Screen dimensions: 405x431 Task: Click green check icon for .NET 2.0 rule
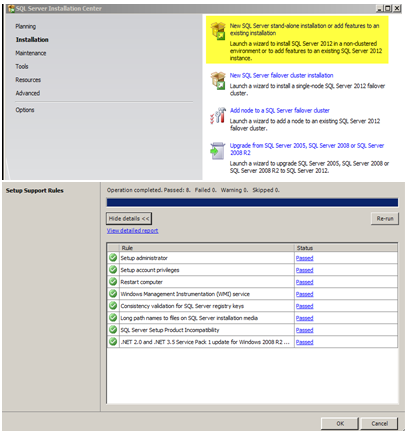coord(113,342)
